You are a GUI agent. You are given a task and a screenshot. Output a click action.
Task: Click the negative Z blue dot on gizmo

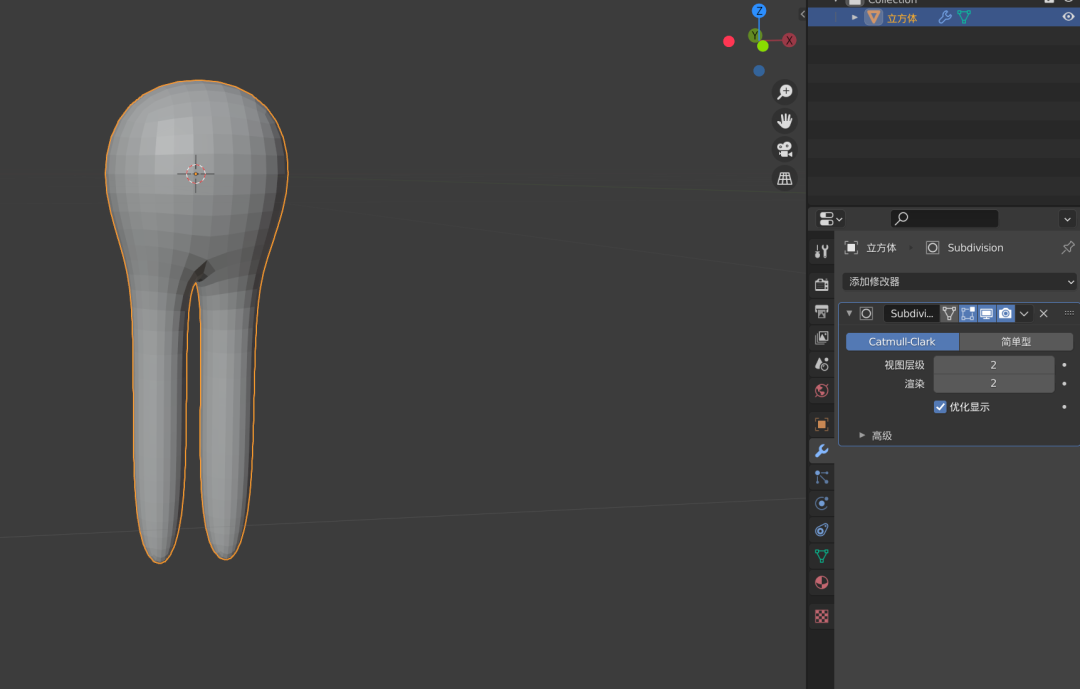click(x=759, y=70)
